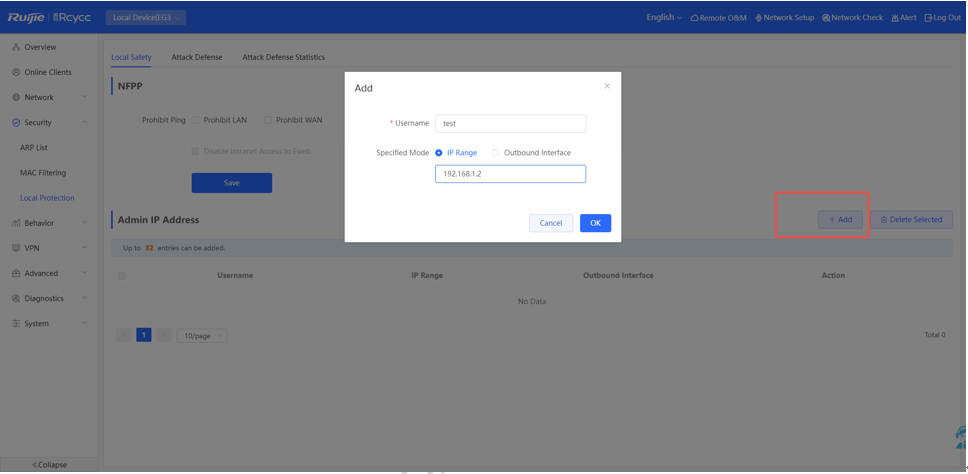Close the Add dialog with X

[x=606, y=87]
